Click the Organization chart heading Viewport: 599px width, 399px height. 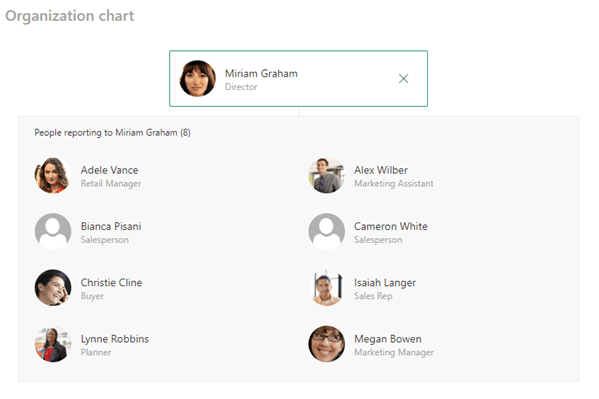click(70, 16)
